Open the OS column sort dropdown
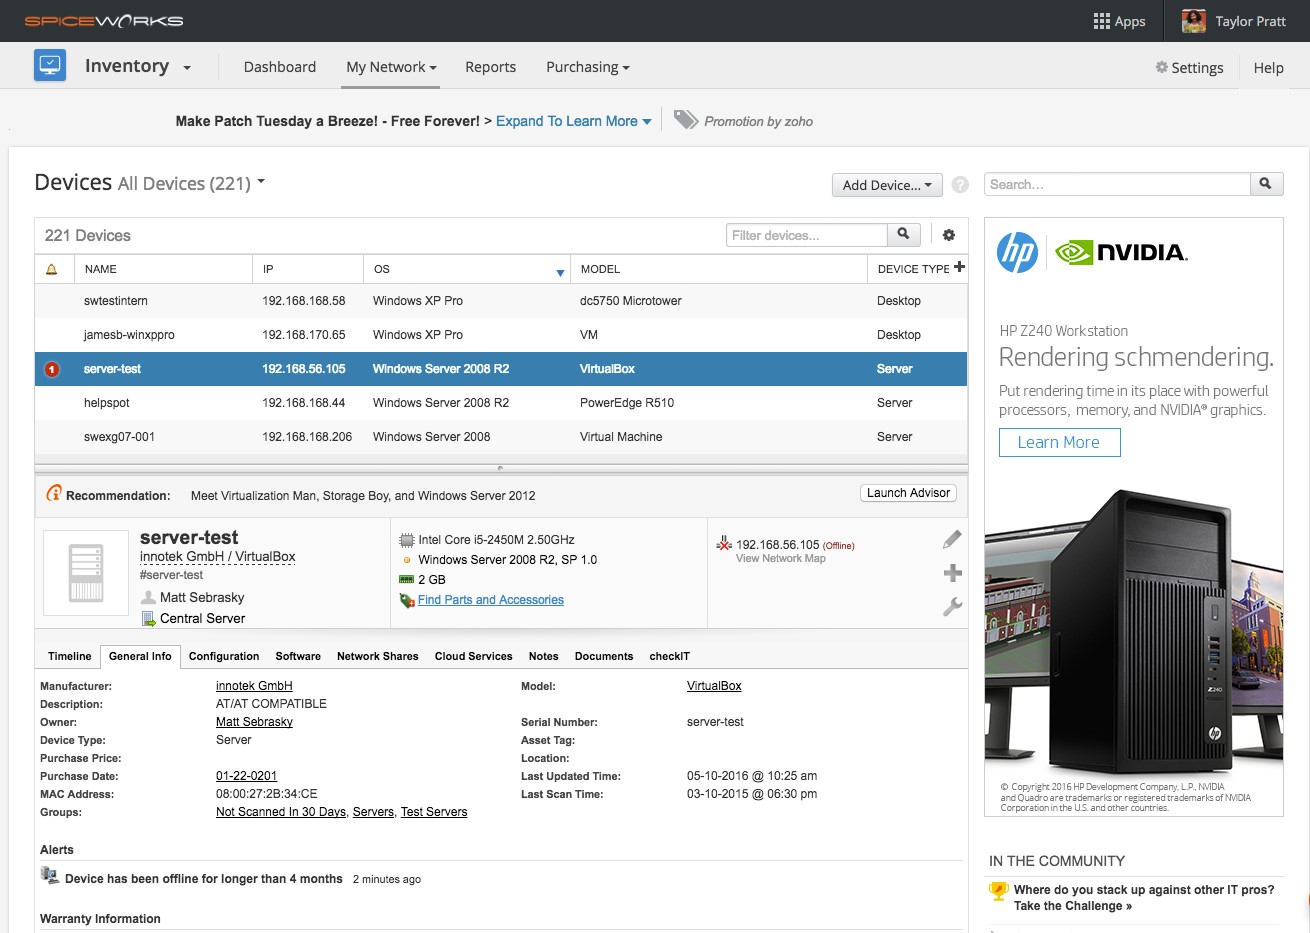 coord(559,270)
